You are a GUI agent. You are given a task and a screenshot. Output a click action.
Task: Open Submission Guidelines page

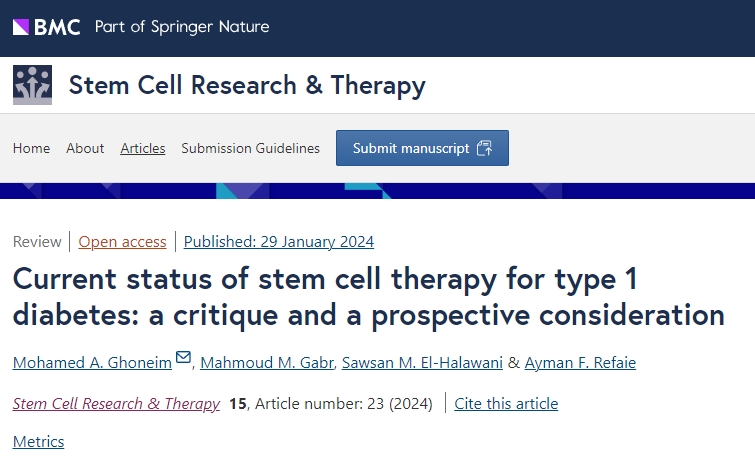pos(250,148)
